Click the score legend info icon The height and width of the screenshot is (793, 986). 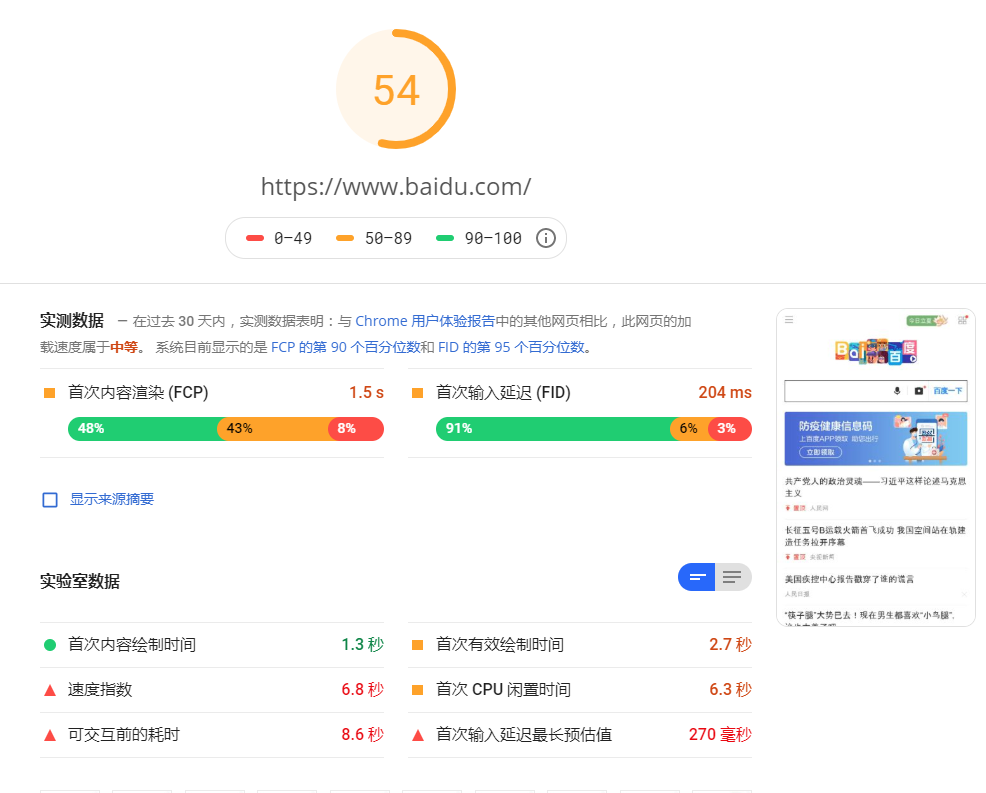[545, 238]
